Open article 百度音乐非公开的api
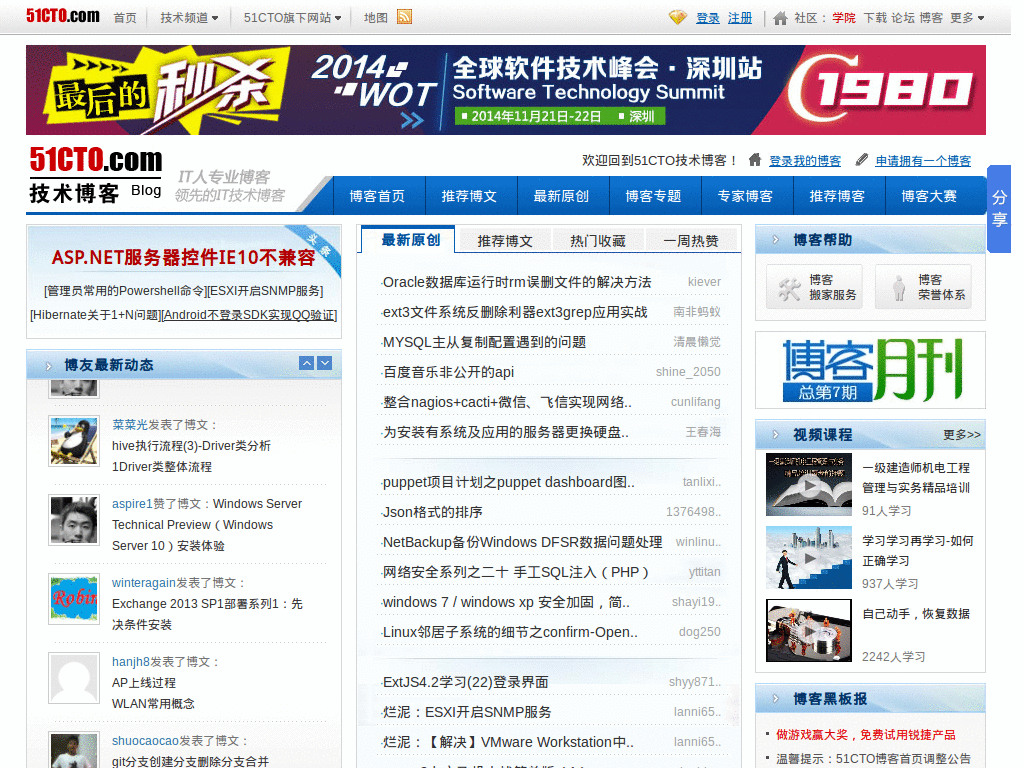This screenshot has width=1024, height=768. pyautogui.click(x=448, y=372)
